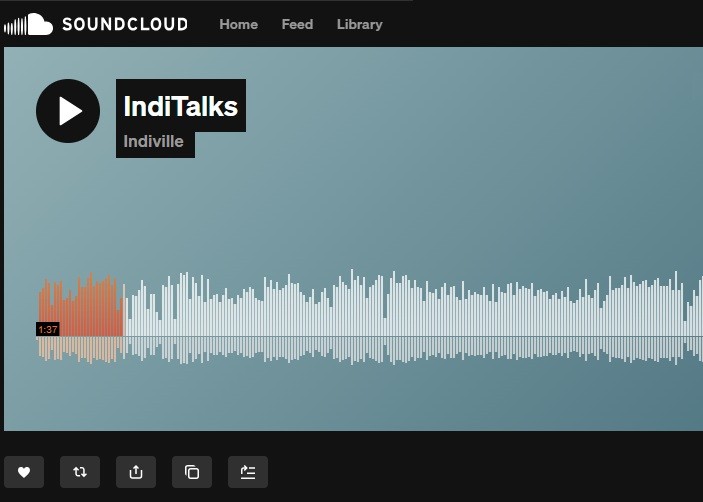This screenshot has width=703, height=502.
Task: Go to the Home nav item
Action: coord(239,24)
